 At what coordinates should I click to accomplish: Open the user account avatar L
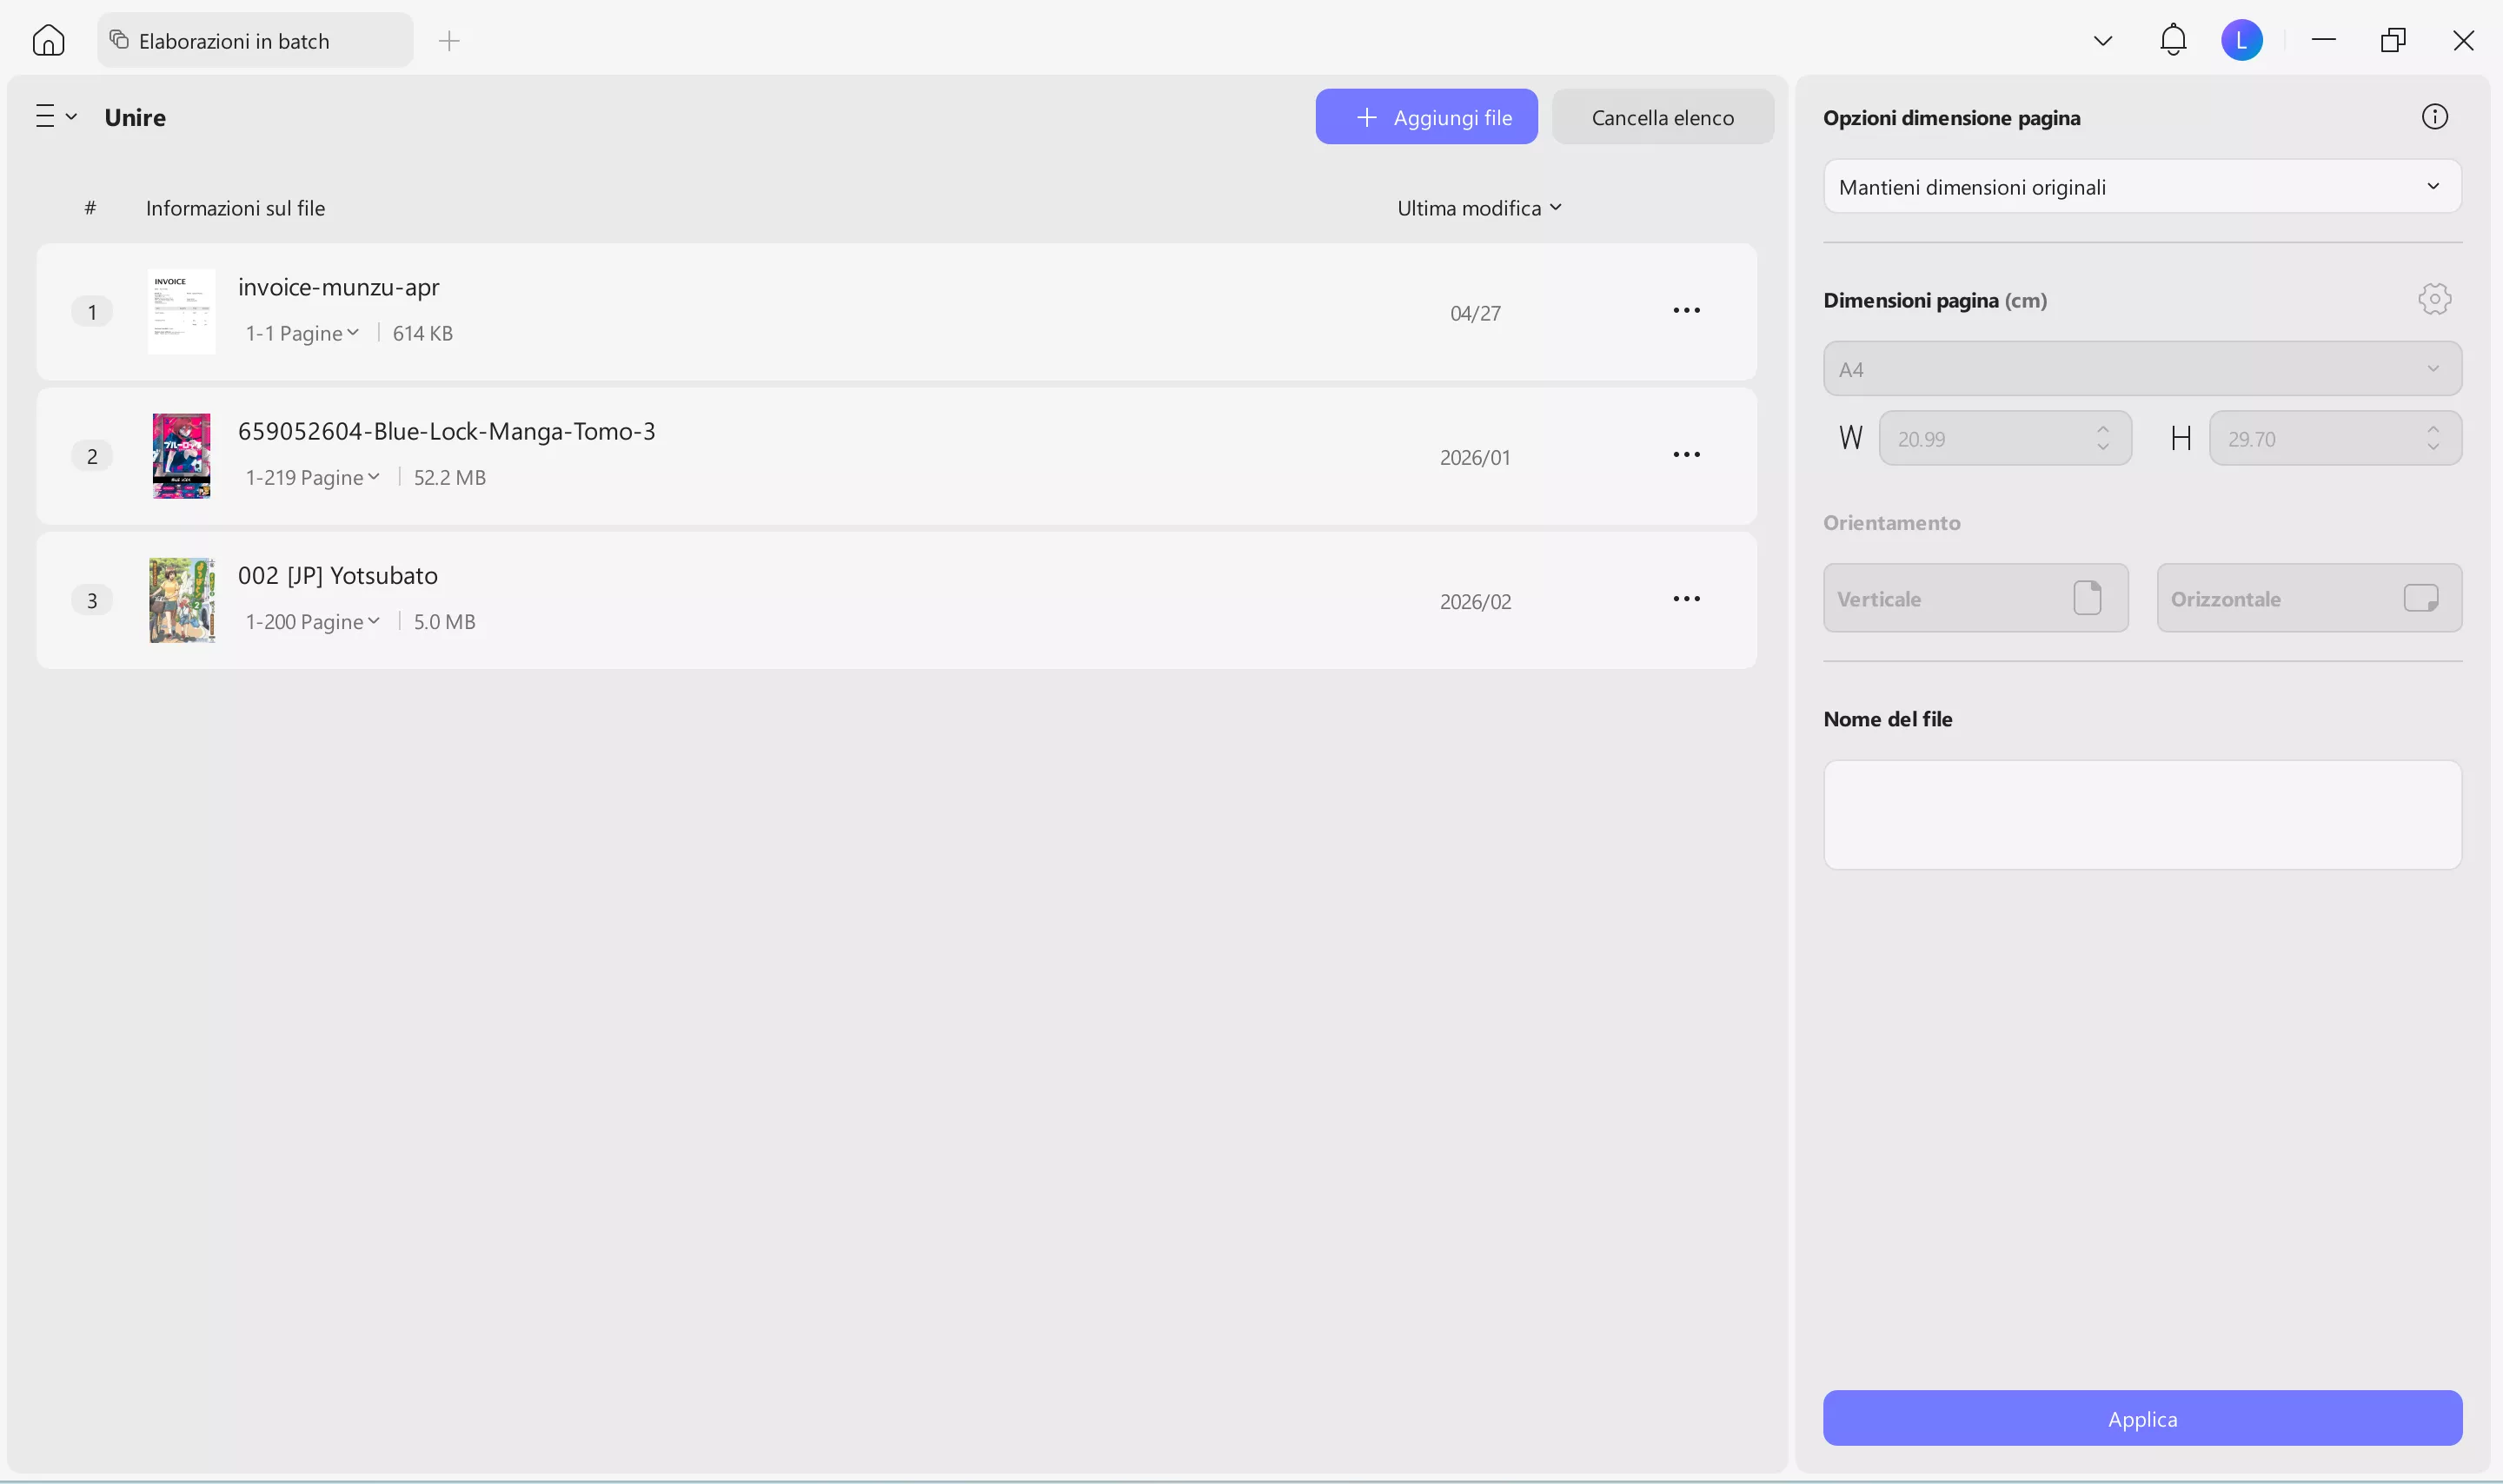(x=2241, y=40)
